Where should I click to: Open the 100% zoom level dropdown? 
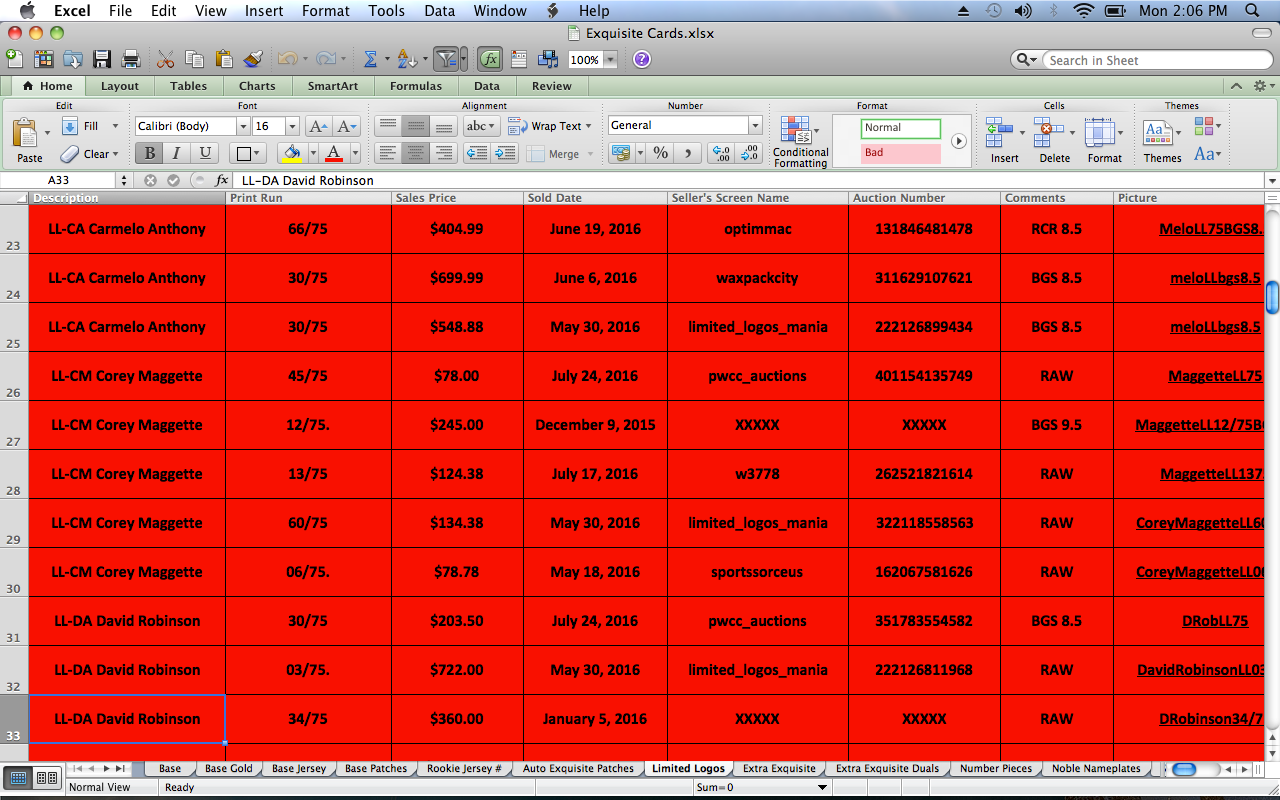coord(610,60)
